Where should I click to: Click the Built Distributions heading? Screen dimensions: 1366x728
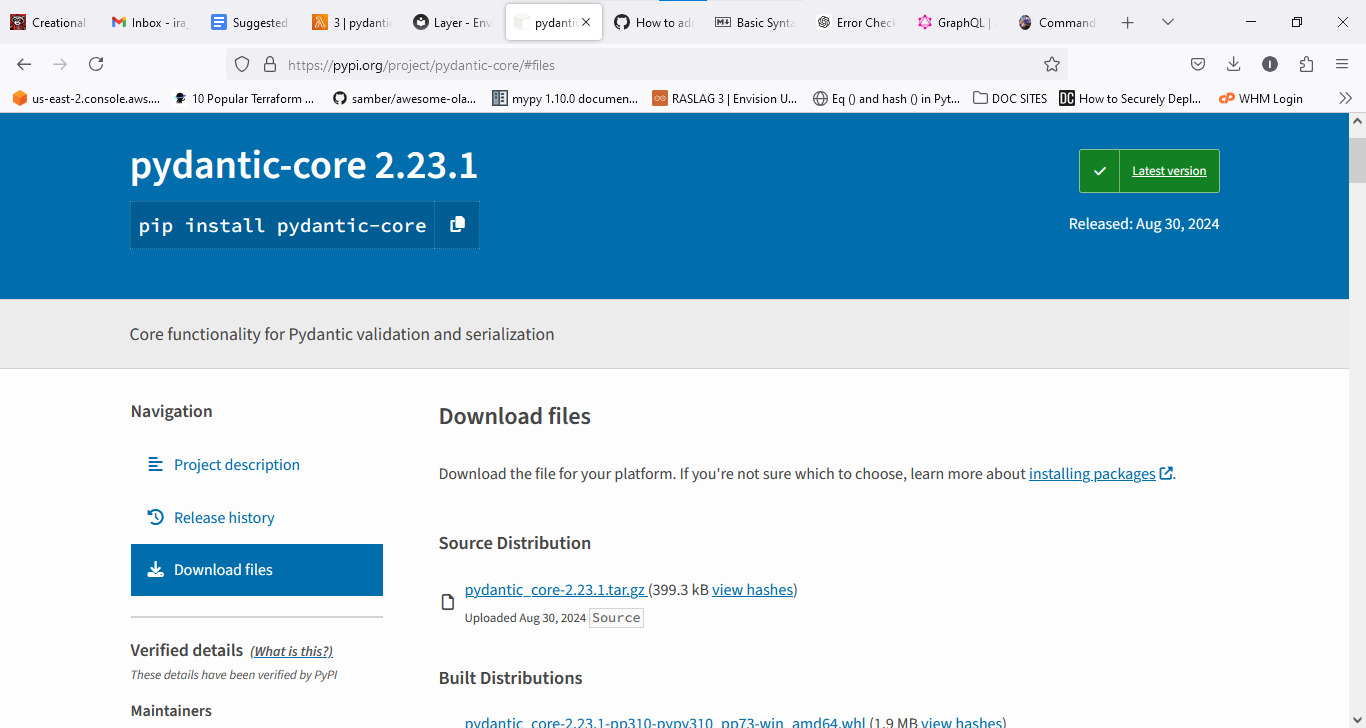(511, 678)
